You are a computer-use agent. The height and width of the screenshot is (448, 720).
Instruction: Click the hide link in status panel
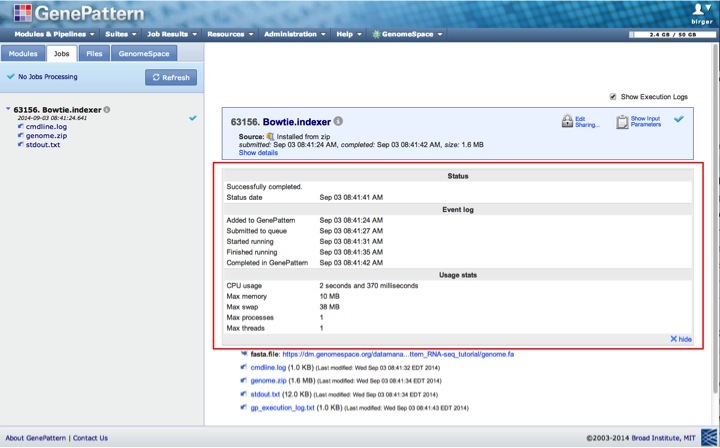pyautogui.click(x=681, y=339)
